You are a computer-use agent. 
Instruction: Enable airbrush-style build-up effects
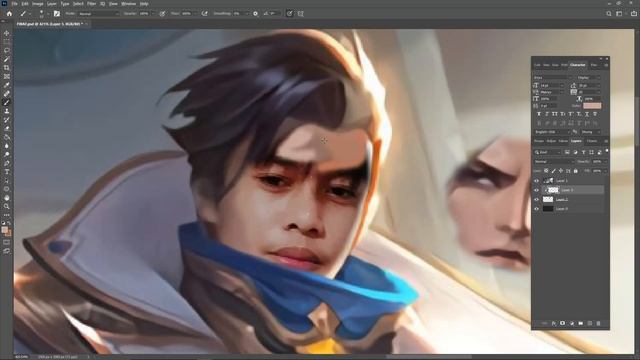coord(204,13)
